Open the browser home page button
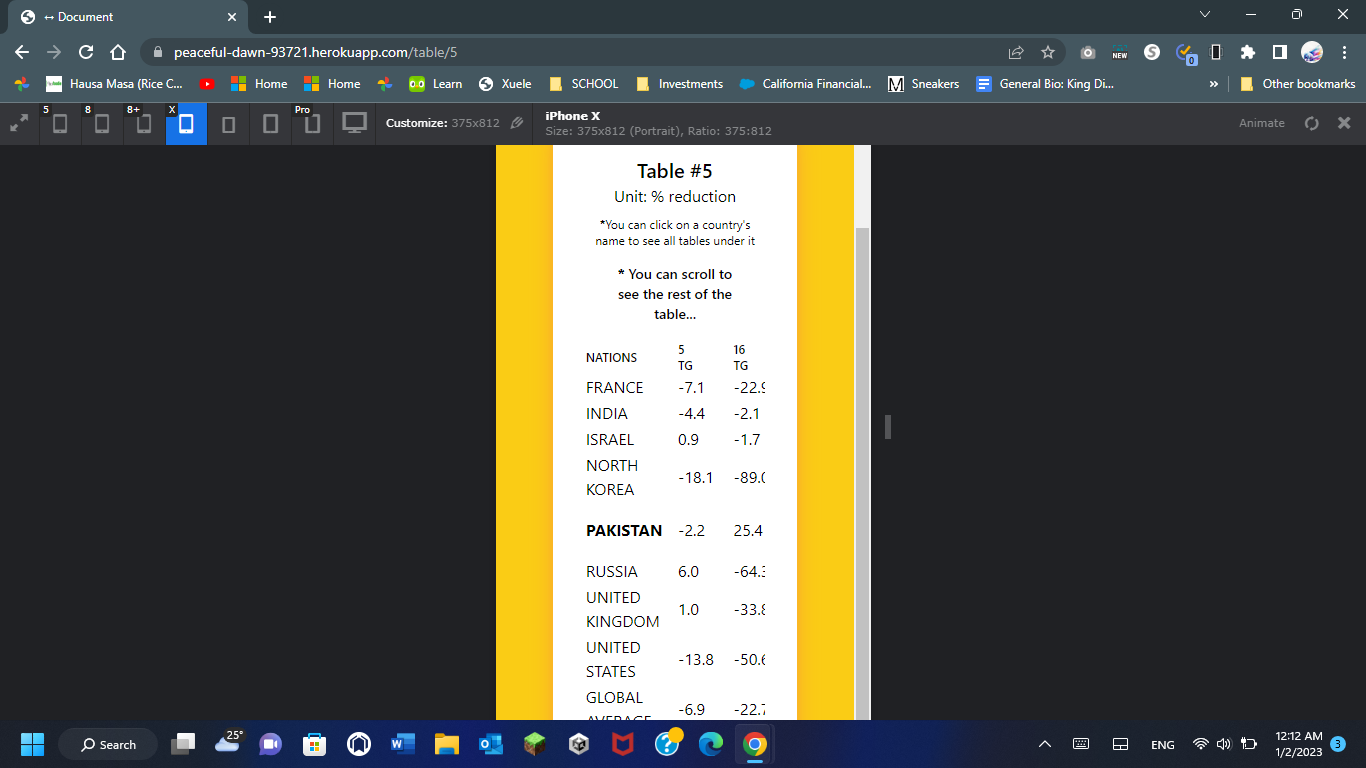The image size is (1366, 768). 118,52
